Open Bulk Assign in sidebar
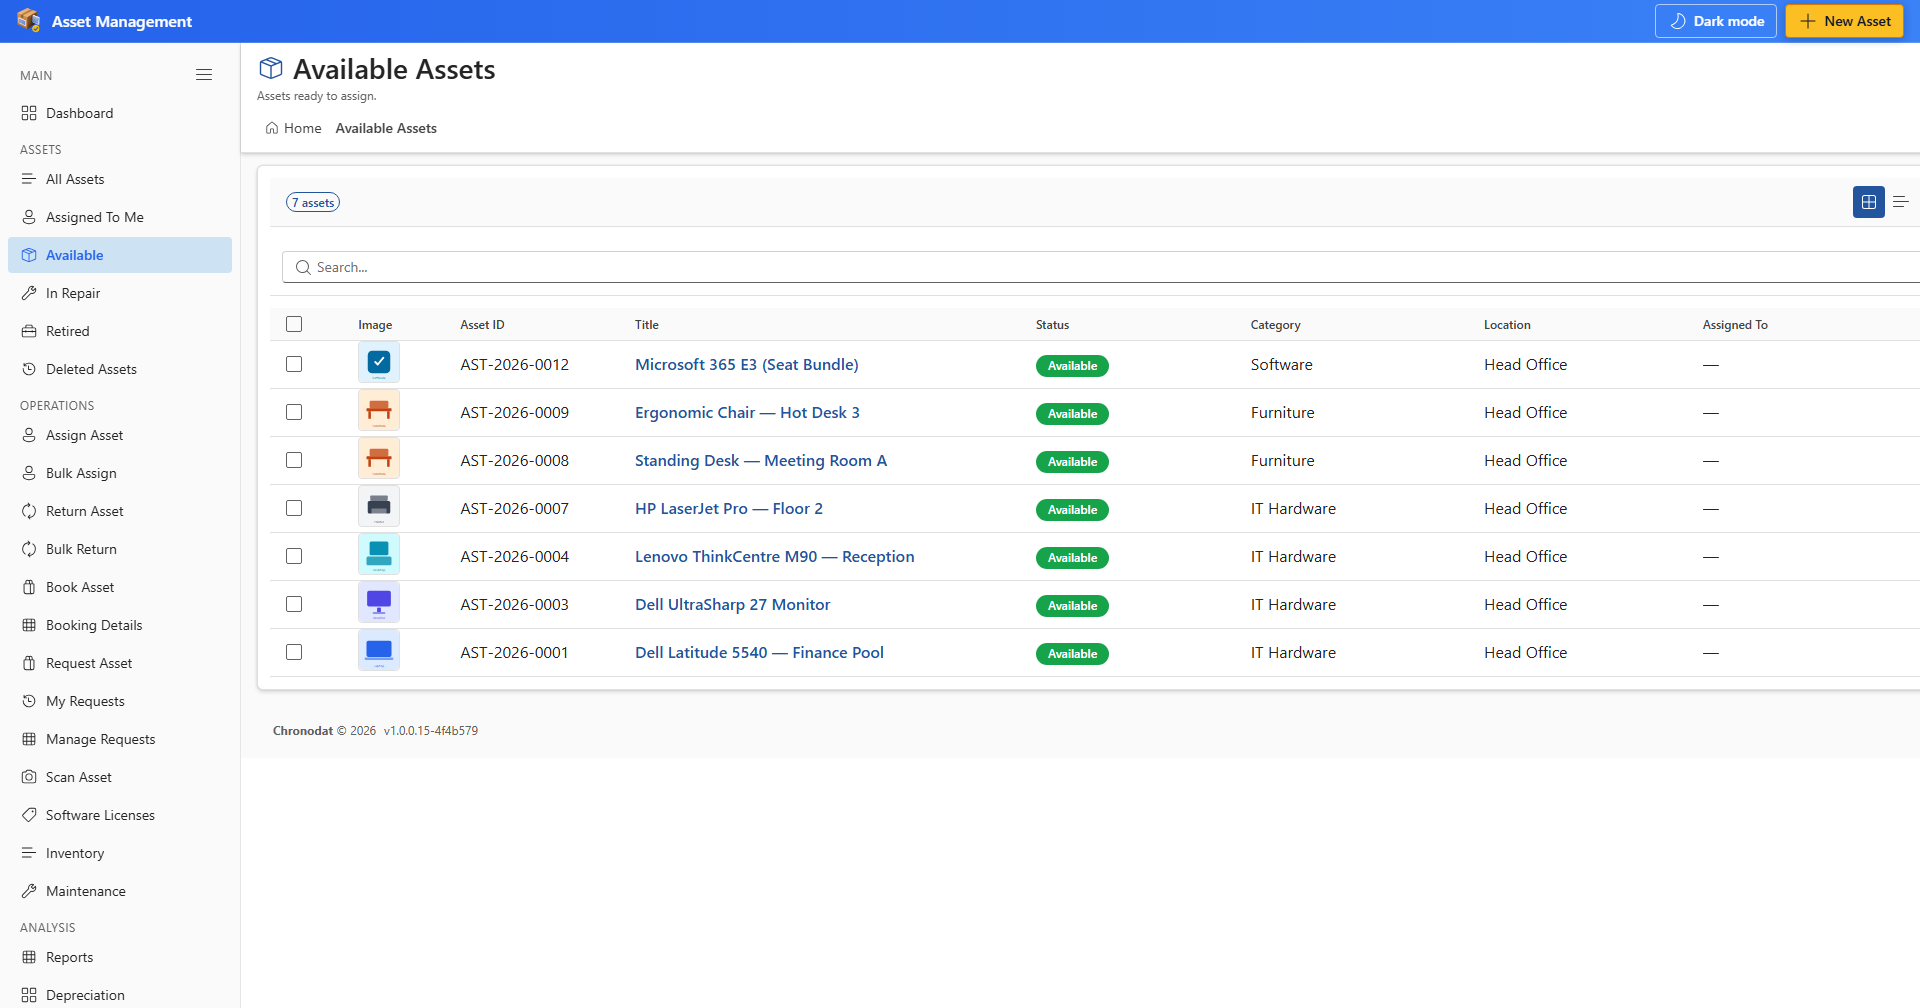The width and height of the screenshot is (1920, 1008). click(120, 473)
